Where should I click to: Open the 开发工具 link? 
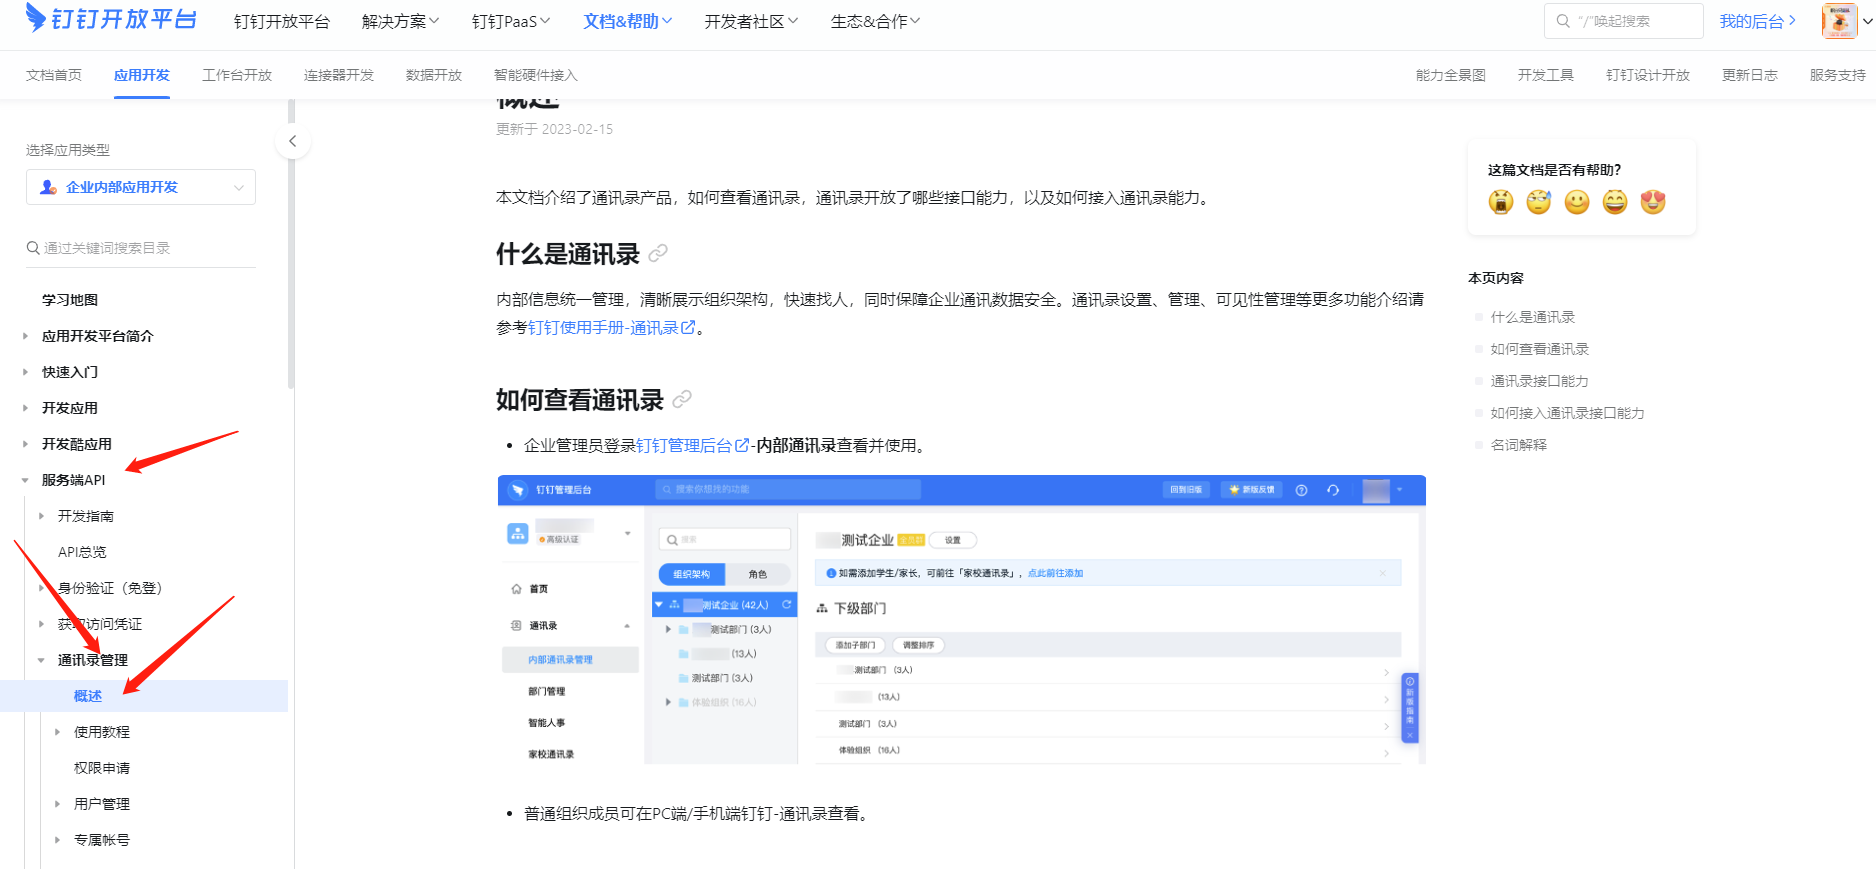(x=1546, y=75)
